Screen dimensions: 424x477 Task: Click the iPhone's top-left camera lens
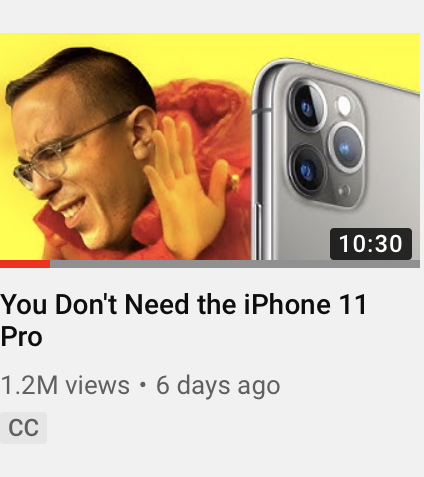[x=307, y=107]
